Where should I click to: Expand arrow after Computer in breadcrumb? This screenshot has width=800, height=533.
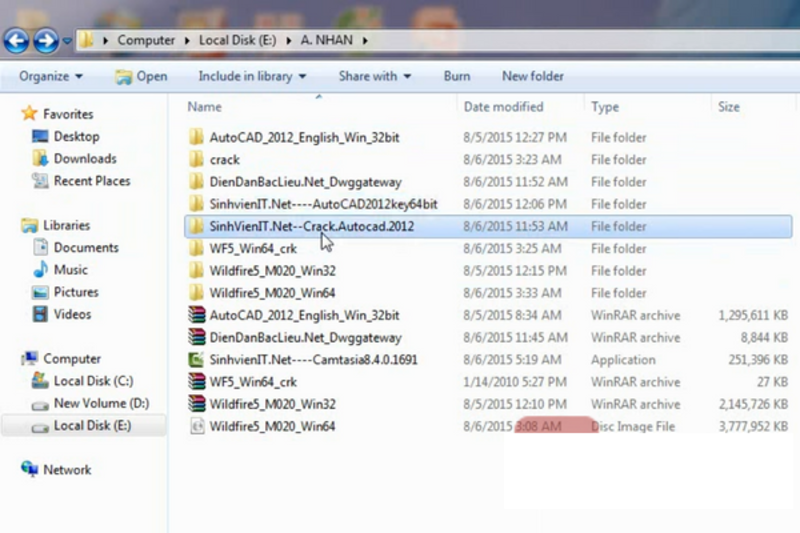click(x=187, y=40)
